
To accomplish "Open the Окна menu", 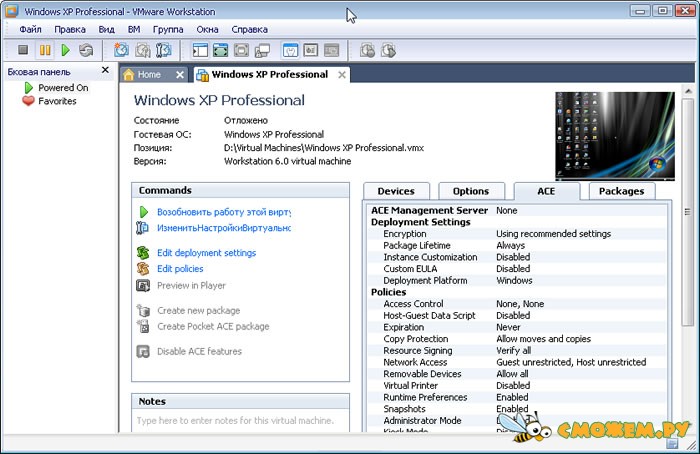I will pyautogui.click(x=207, y=29).
